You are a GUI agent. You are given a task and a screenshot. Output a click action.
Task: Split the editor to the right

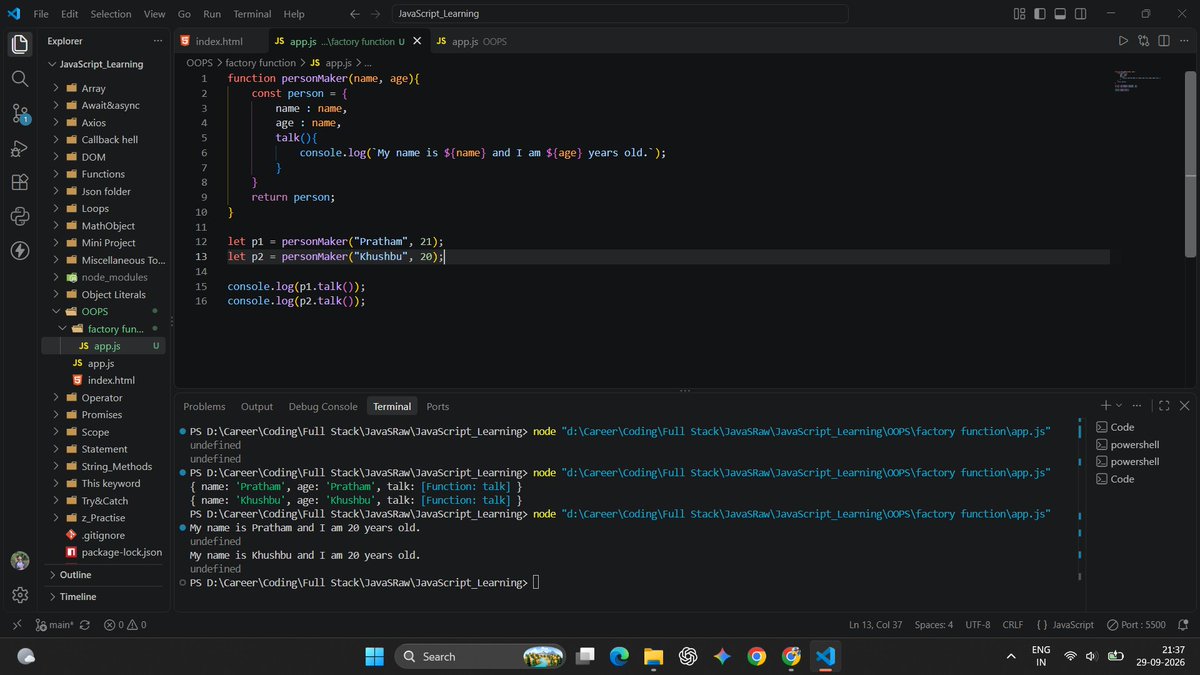point(1164,41)
